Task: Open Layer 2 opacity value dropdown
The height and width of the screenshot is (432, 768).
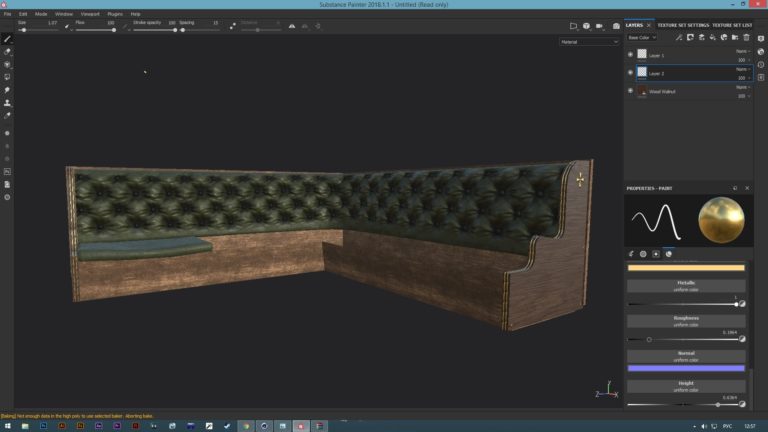Action: point(744,78)
